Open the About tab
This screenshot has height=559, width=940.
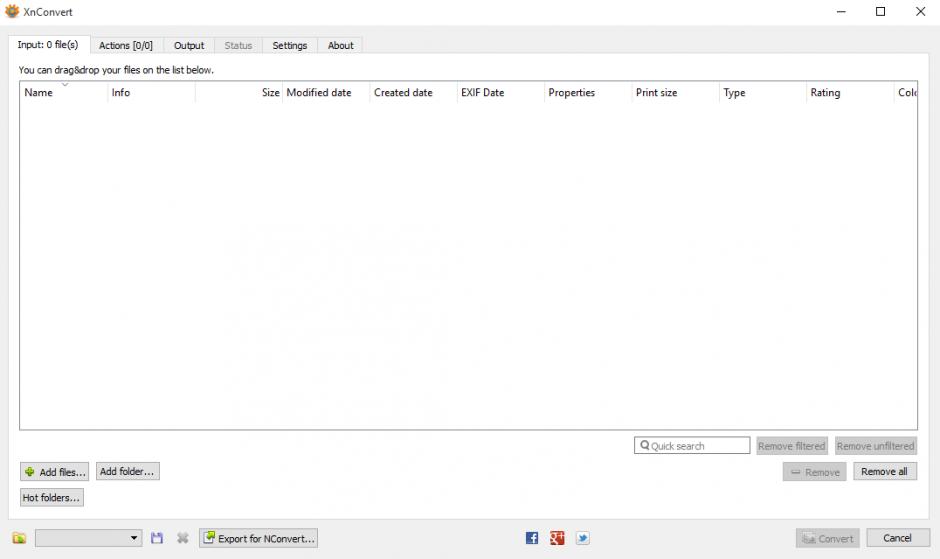click(x=341, y=46)
